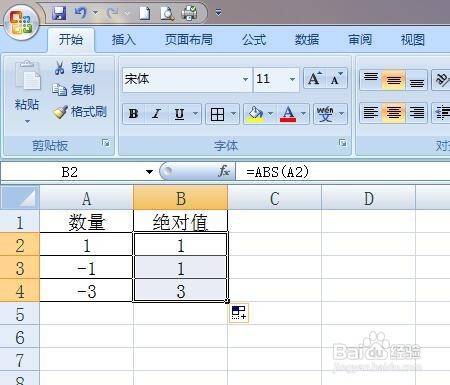
Task: Click the fx insert function icon
Action: pos(224,171)
